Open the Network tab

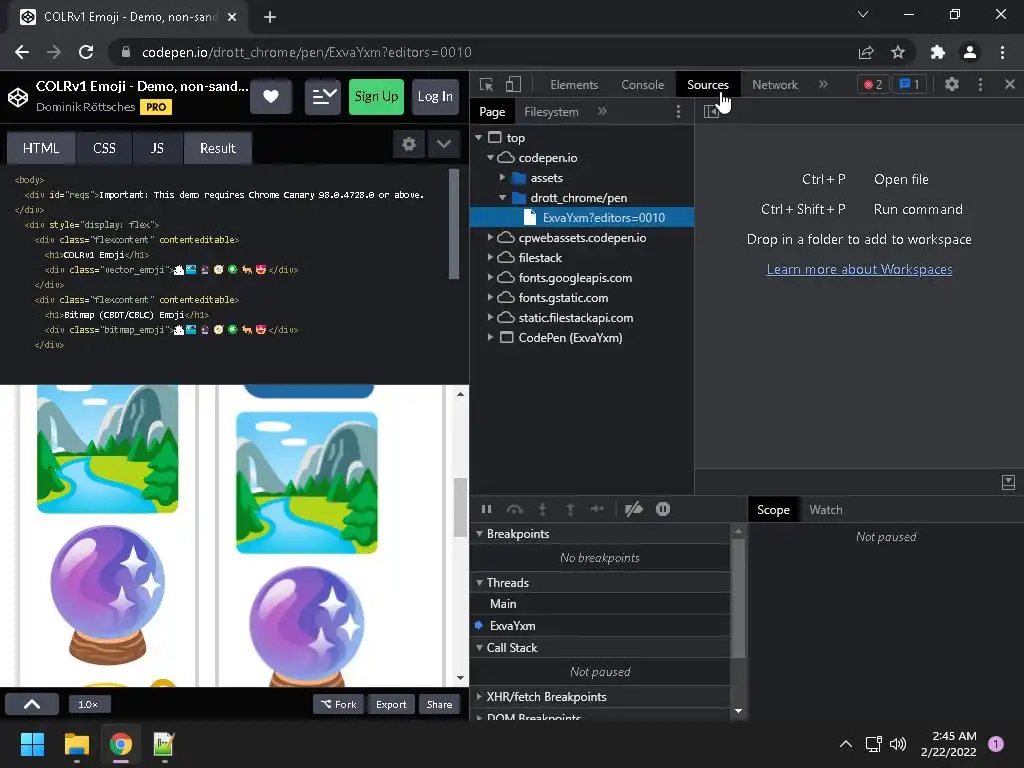pos(775,84)
